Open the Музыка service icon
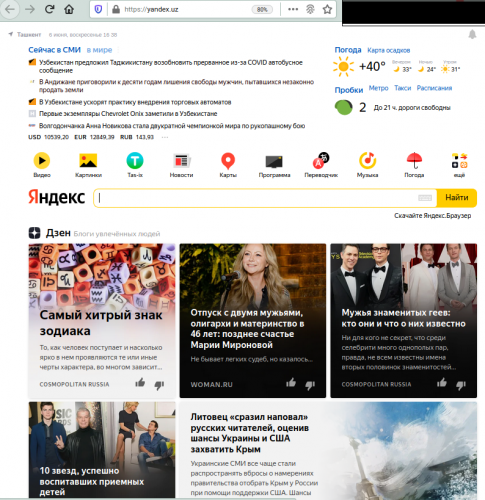Image resolution: width=485 pixels, height=500 pixels. [368, 160]
